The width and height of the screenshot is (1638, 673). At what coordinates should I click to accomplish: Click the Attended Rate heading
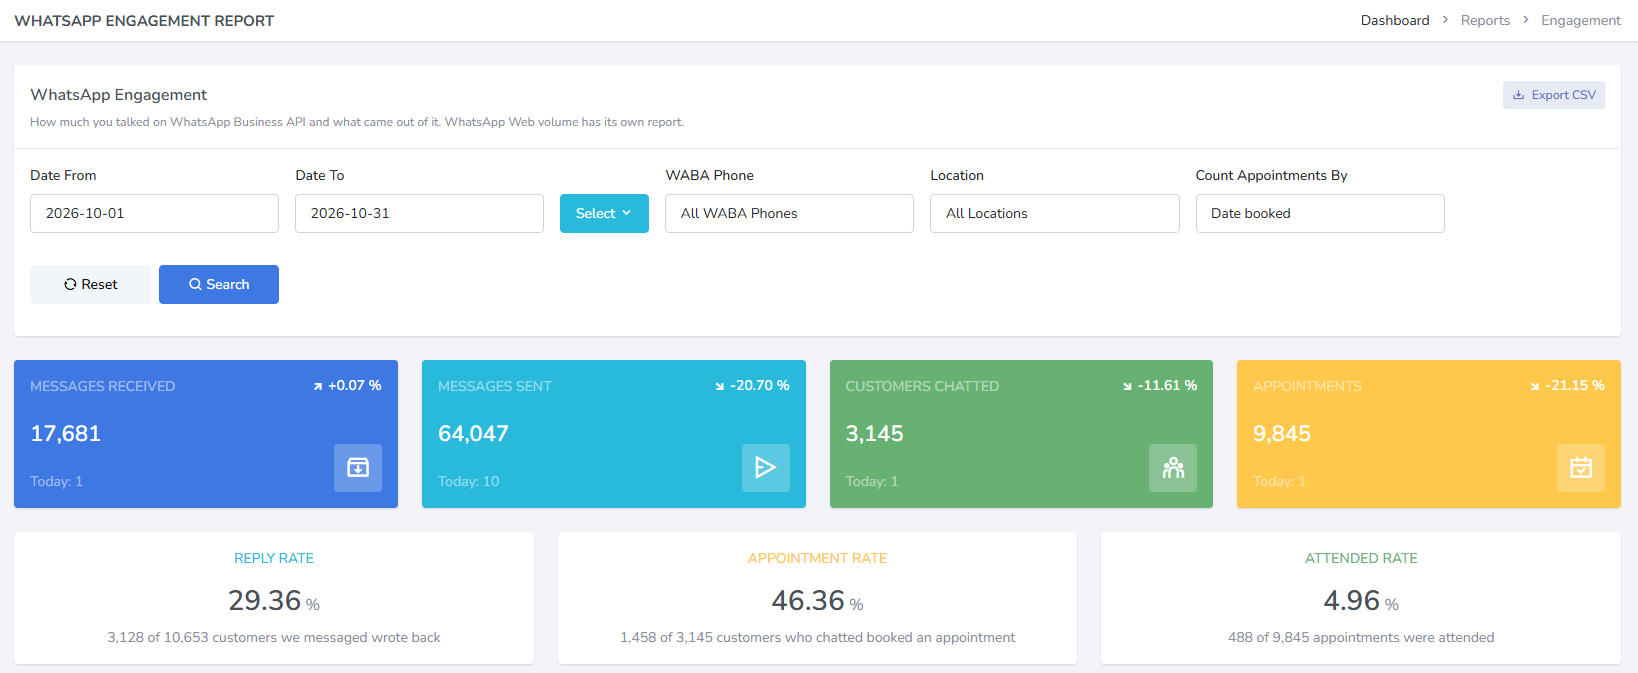1361,558
